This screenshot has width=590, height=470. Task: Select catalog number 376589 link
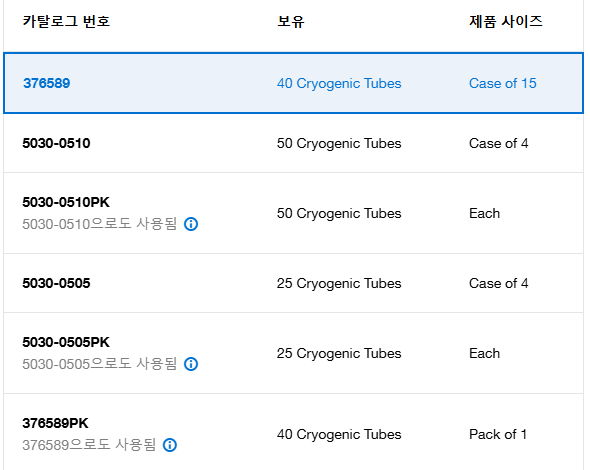pyautogui.click(x=47, y=83)
